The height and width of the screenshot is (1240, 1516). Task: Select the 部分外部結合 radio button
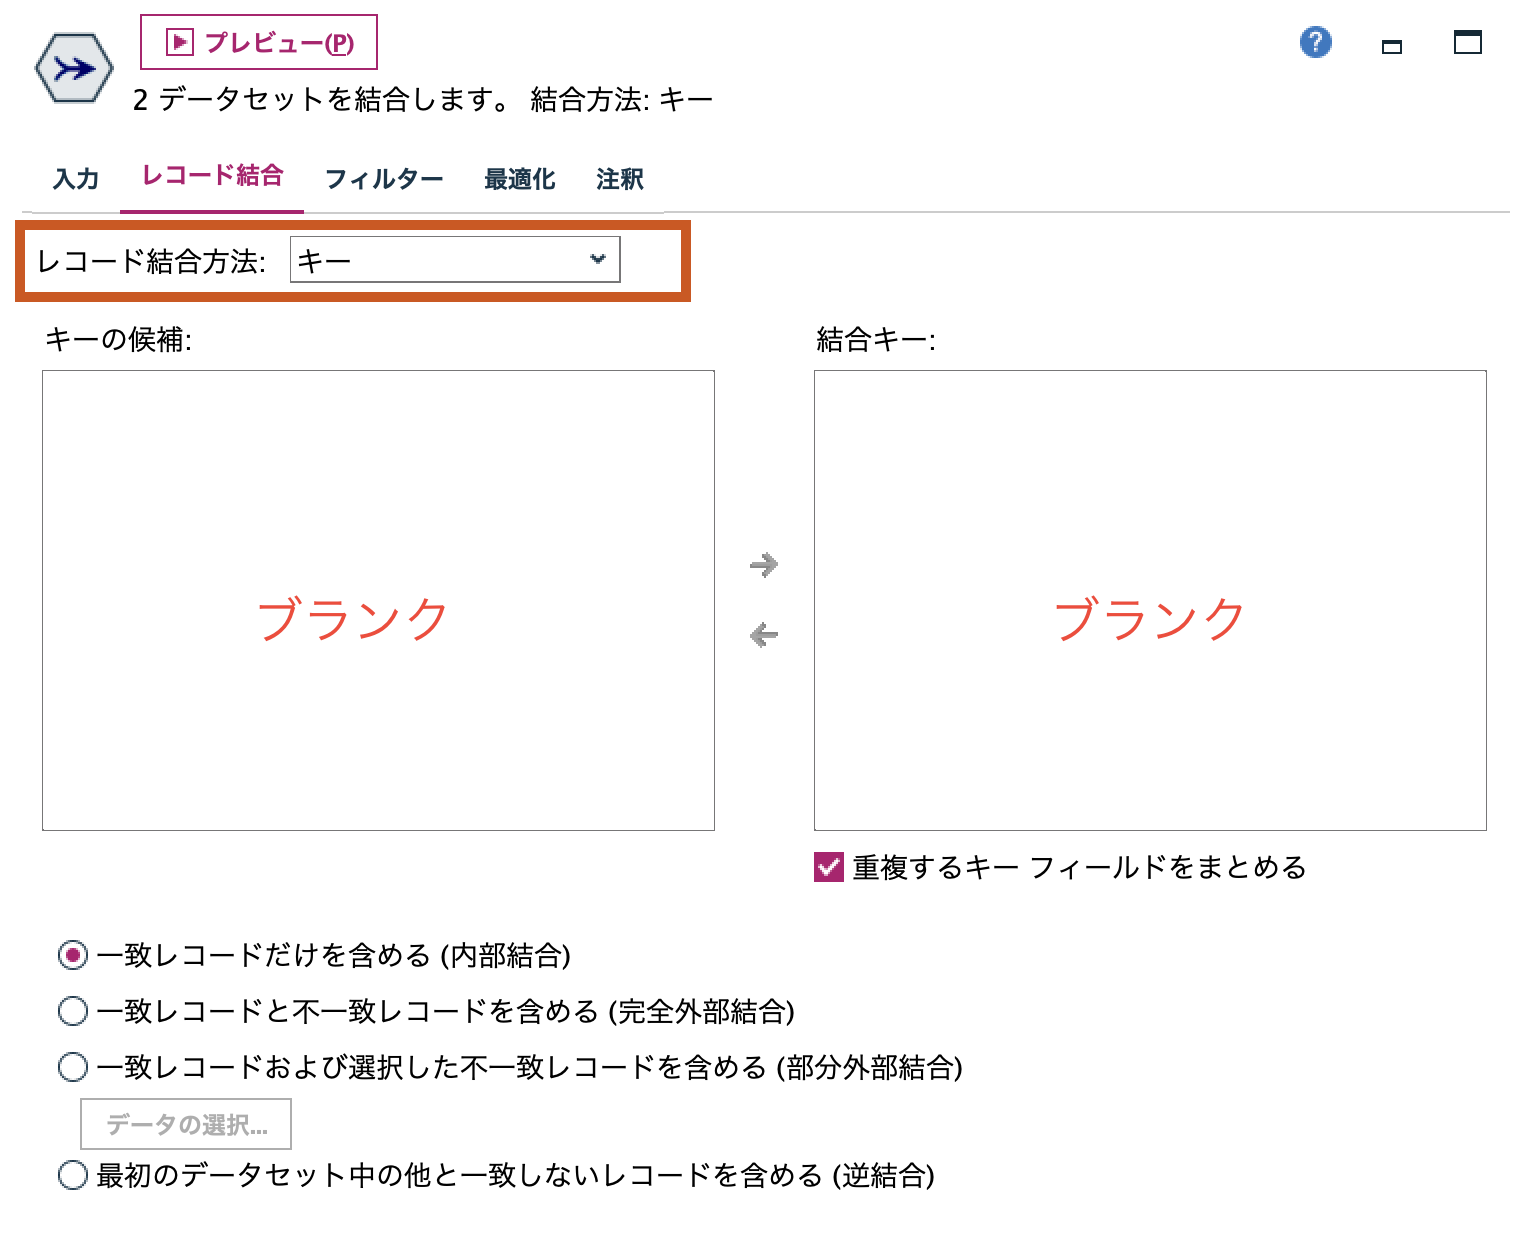72,1068
